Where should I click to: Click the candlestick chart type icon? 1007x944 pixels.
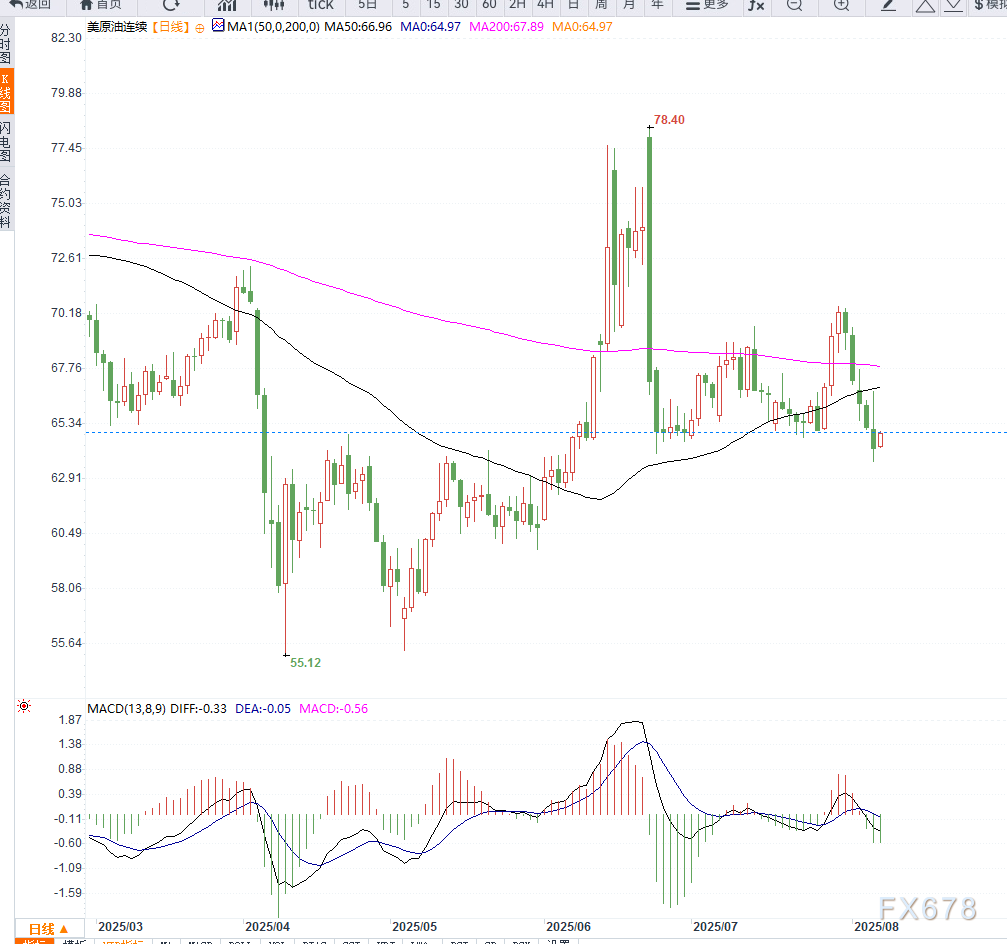[227, 5]
